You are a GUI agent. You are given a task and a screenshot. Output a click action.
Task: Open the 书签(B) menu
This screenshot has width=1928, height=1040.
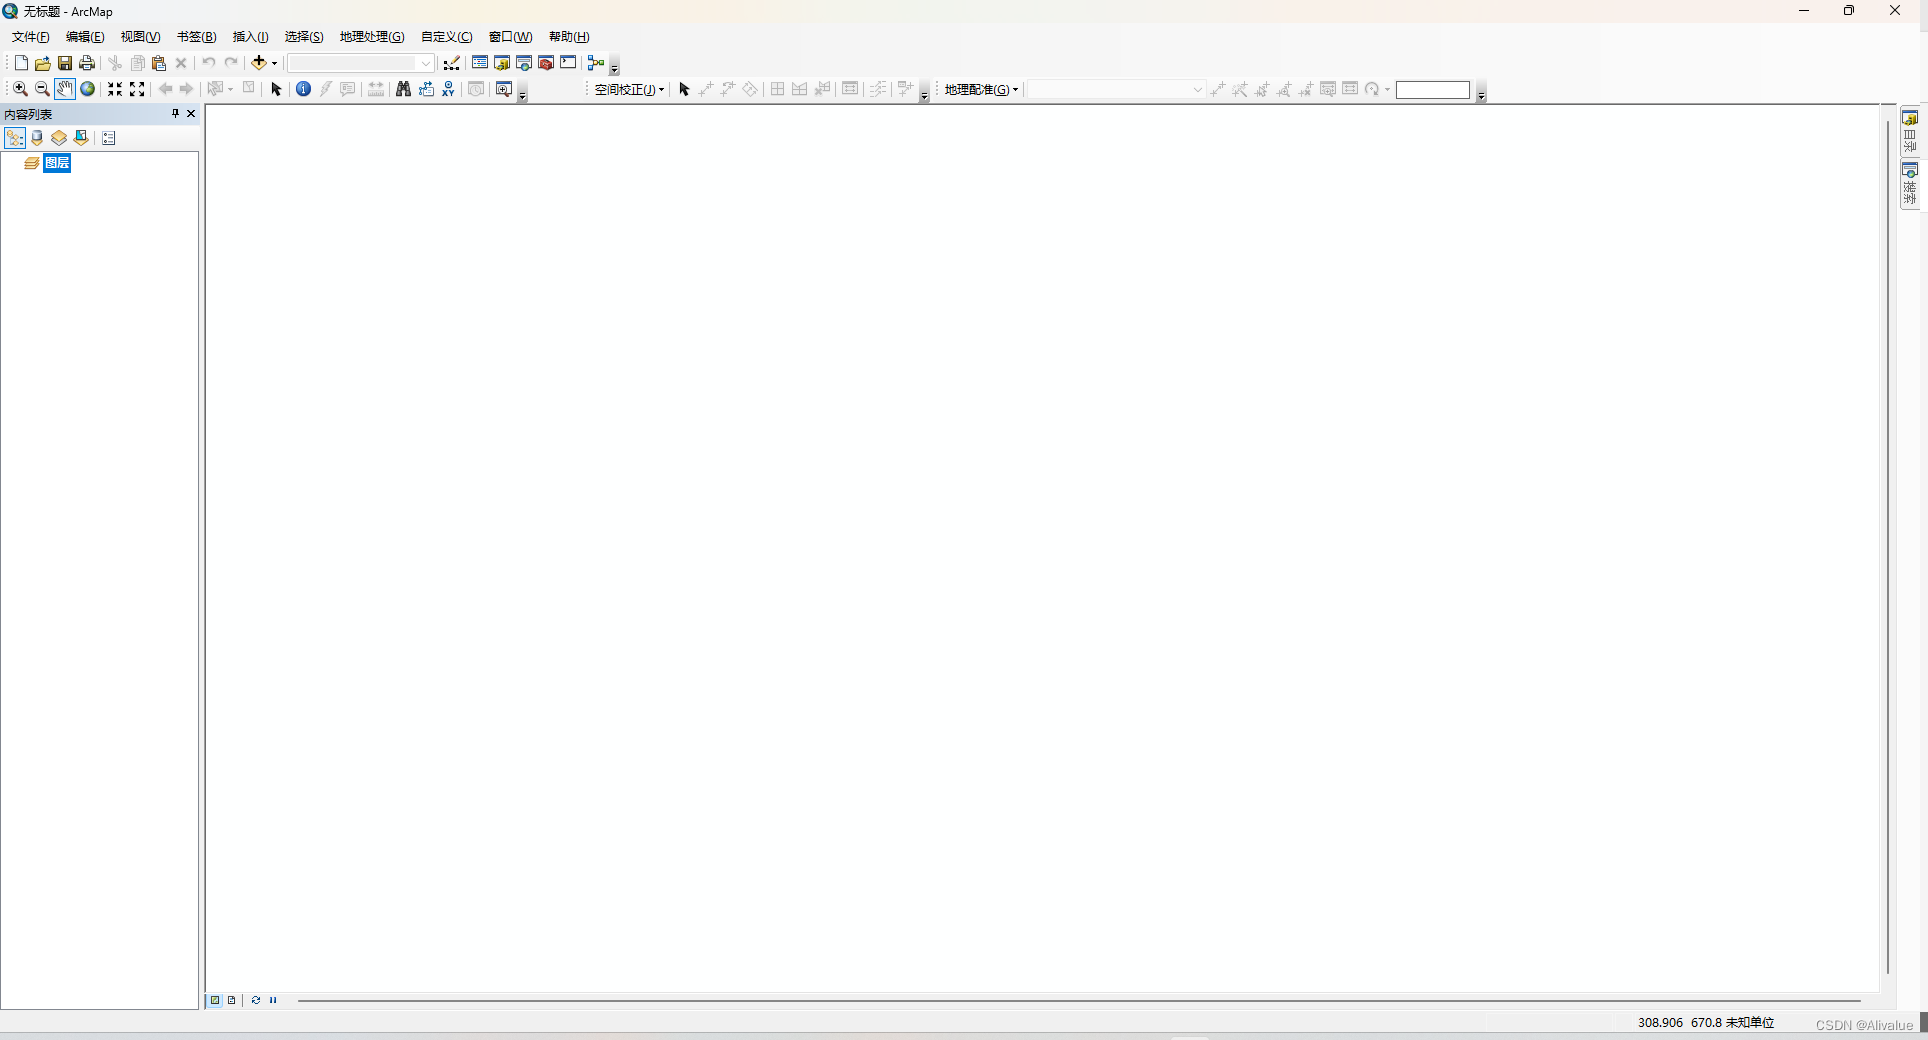click(197, 37)
